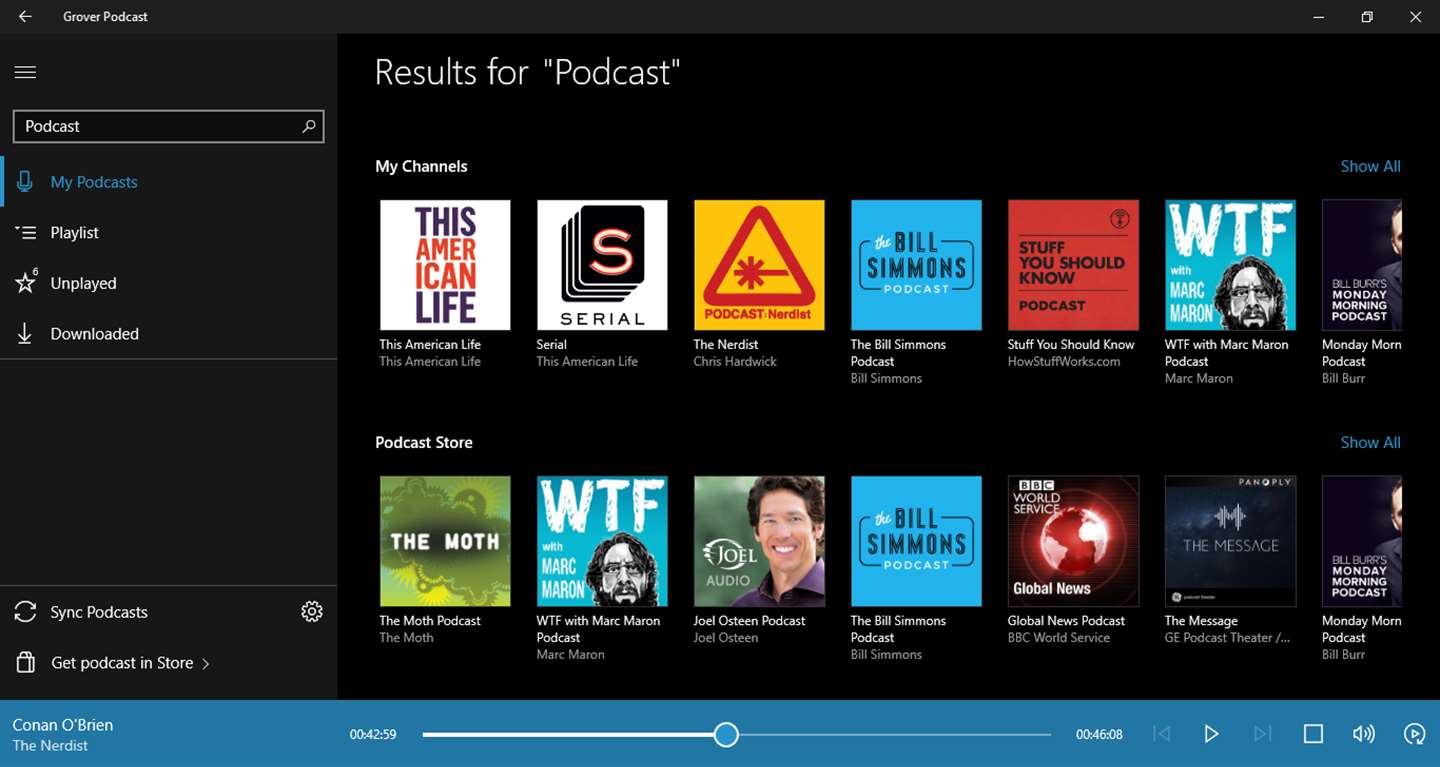This screenshot has height=767, width=1440.
Task: Open the Serial podcast thumbnail
Action: coord(602,265)
